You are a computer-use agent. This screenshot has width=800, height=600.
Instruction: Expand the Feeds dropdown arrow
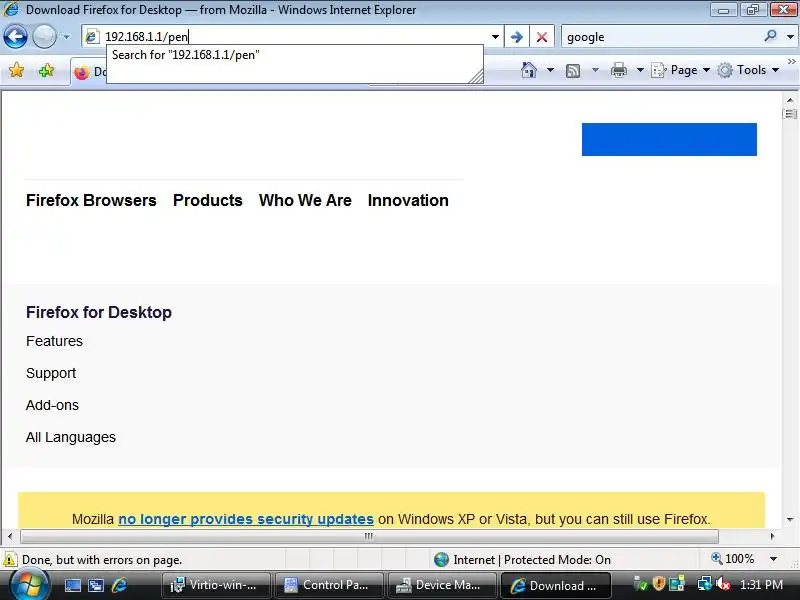pos(595,70)
